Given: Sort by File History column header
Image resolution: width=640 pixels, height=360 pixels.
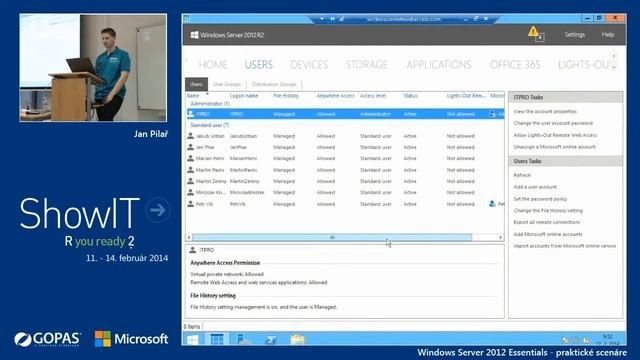Looking at the screenshot, I should 286,96.
